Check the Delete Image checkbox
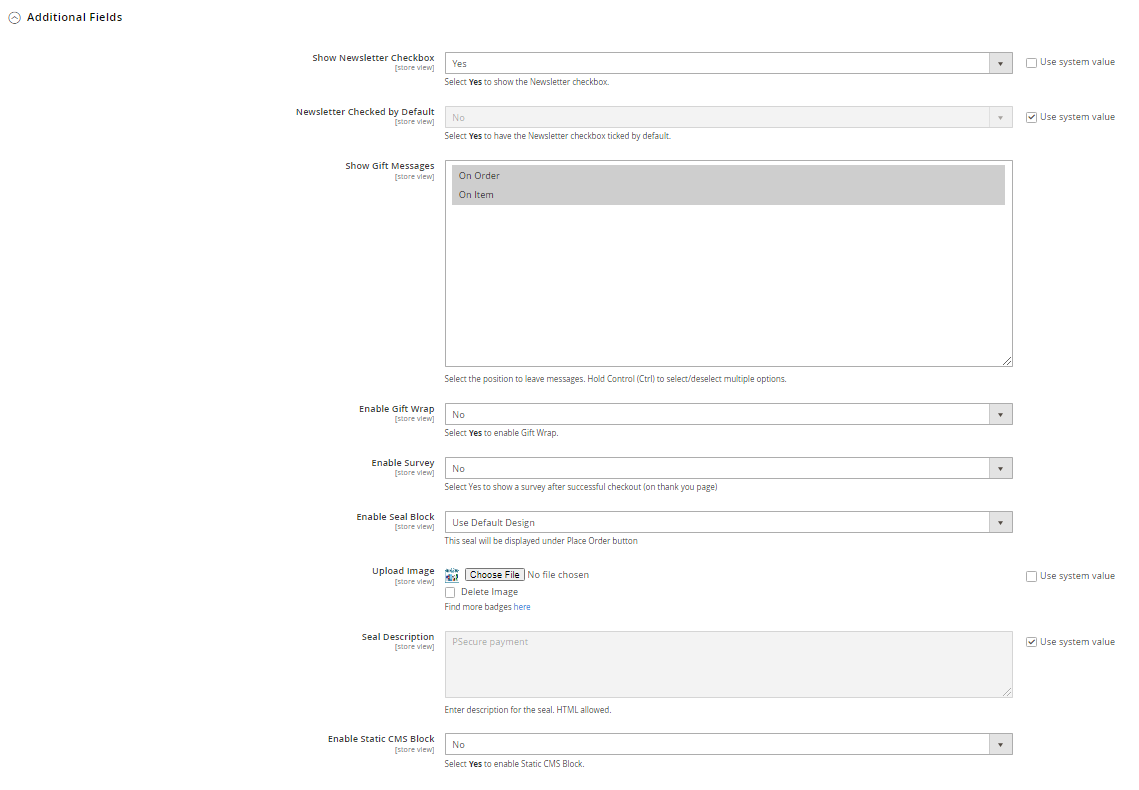The width and height of the screenshot is (1139, 790). click(x=451, y=592)
